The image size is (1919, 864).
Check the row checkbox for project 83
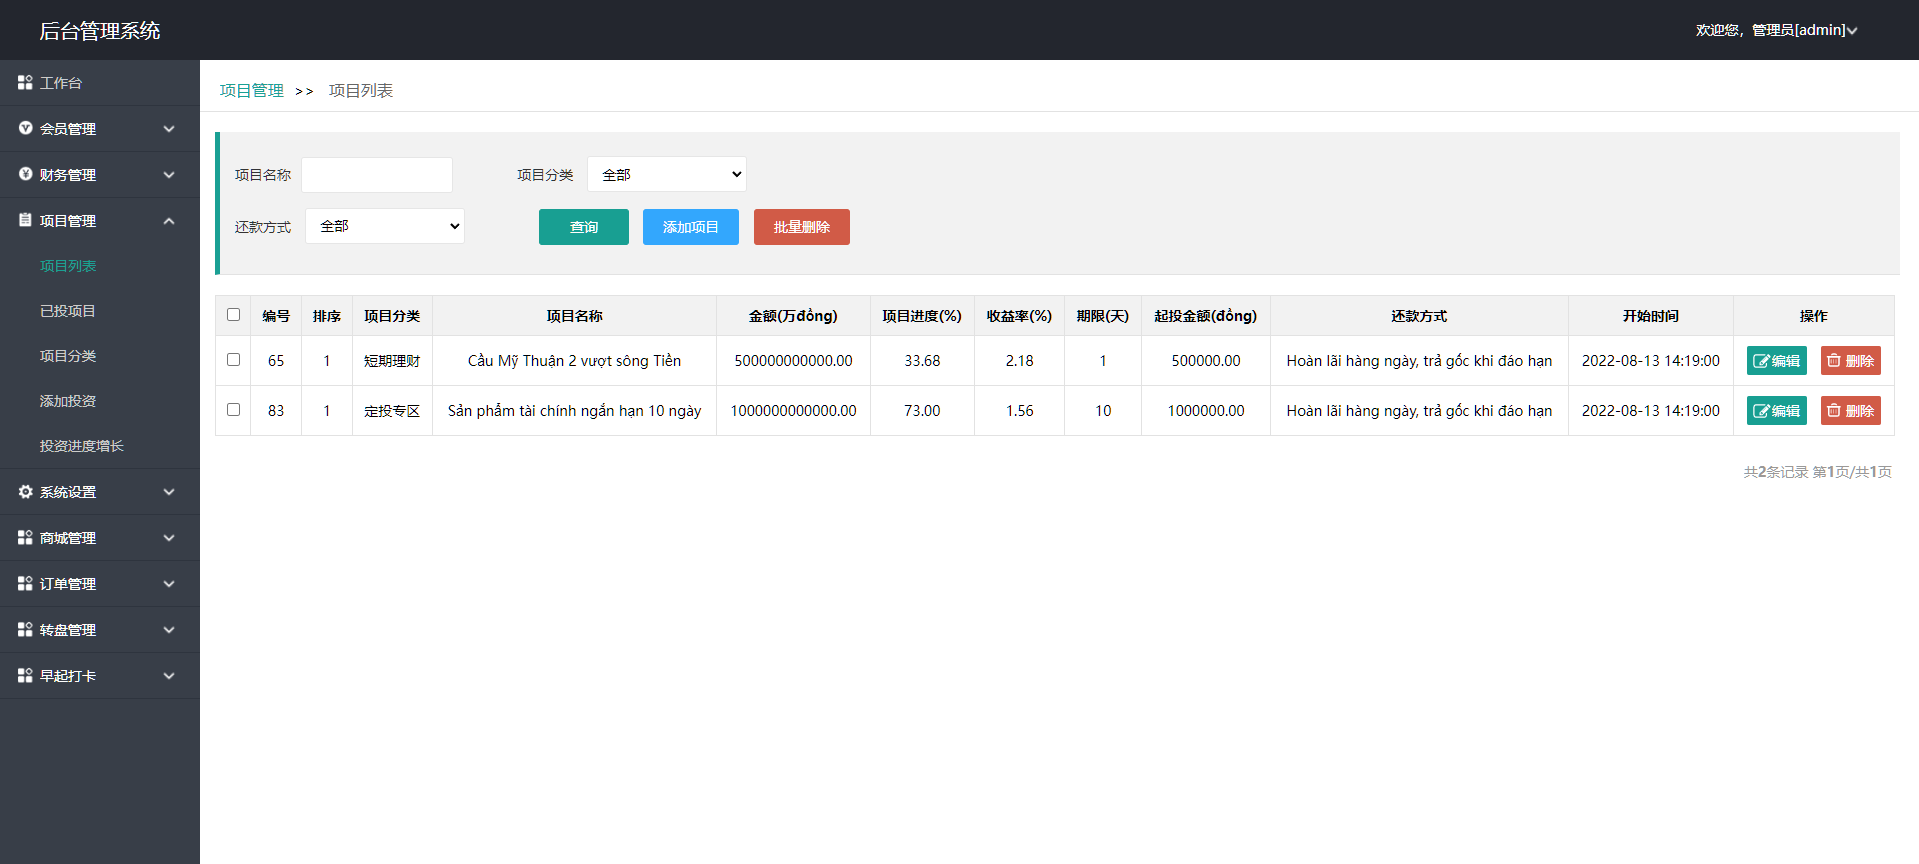click(233, 410)
